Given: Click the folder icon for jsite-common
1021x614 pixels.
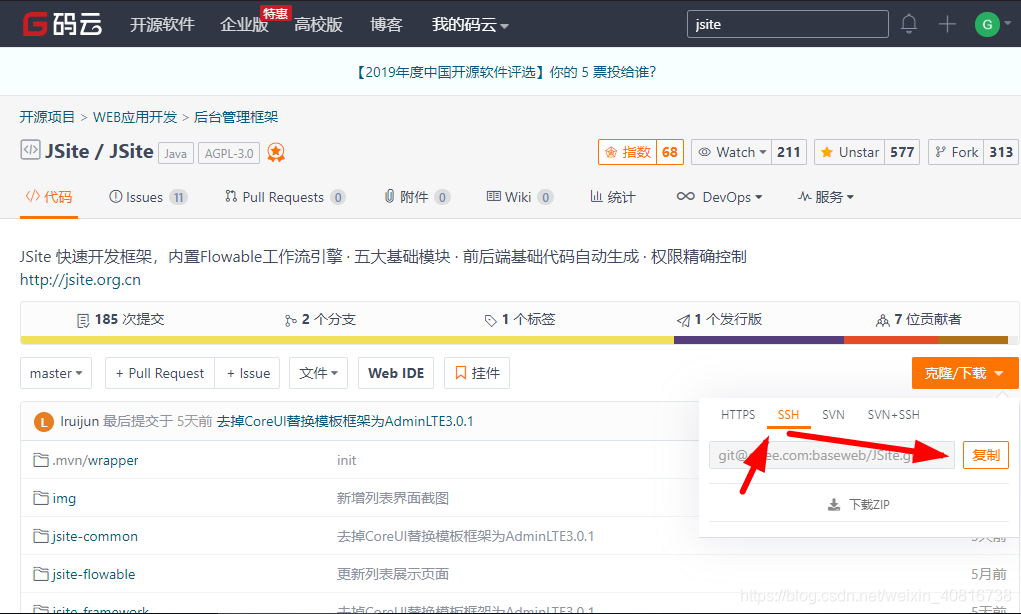Looking at the screenshot, I should coord(41,536).
